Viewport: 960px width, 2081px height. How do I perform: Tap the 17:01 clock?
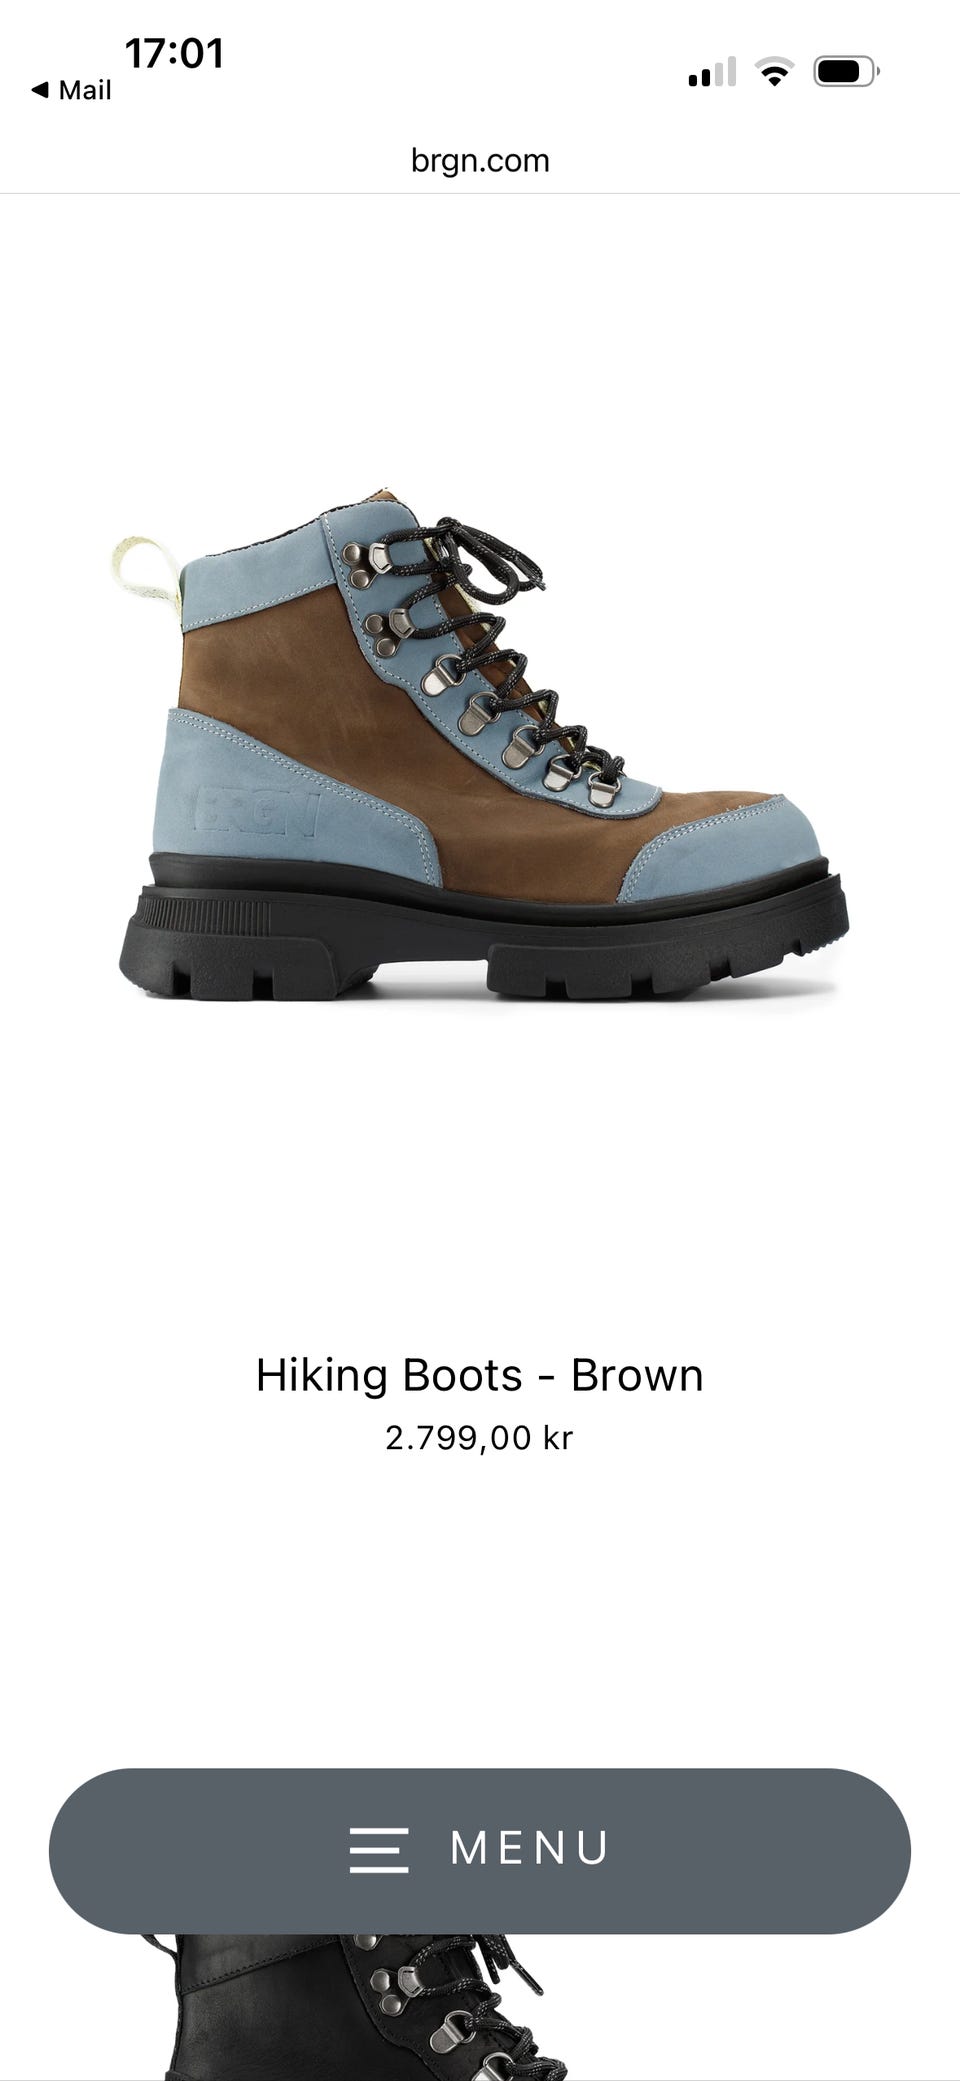[x=174, y=53]
